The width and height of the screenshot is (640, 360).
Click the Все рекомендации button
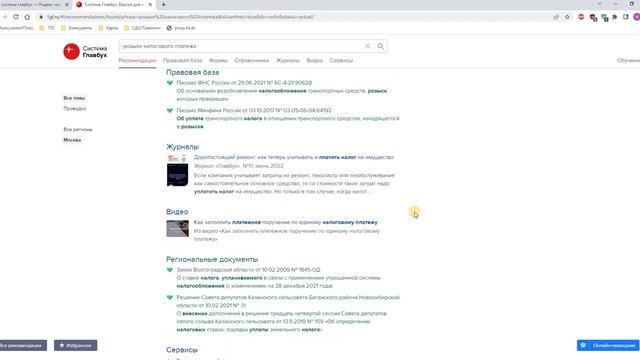click(x=23, y=345)
